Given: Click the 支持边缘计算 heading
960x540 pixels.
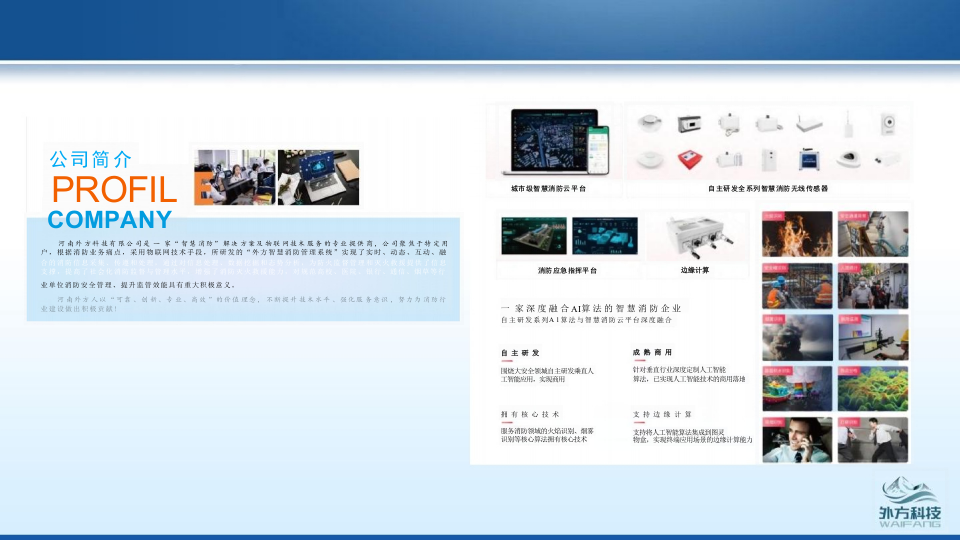Looking at the screenshot, I should click(662, 414).
